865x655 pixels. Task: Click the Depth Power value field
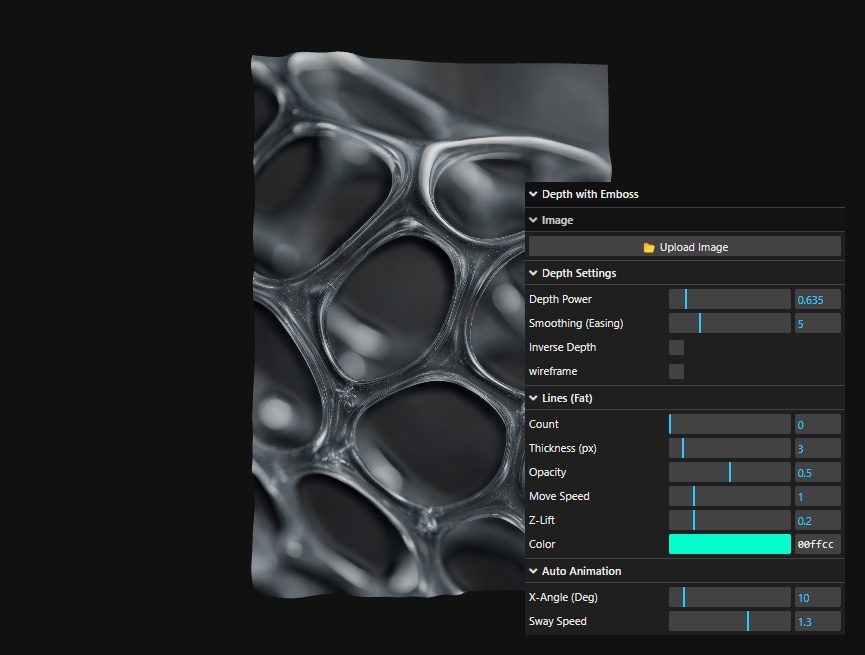point(817,299)
